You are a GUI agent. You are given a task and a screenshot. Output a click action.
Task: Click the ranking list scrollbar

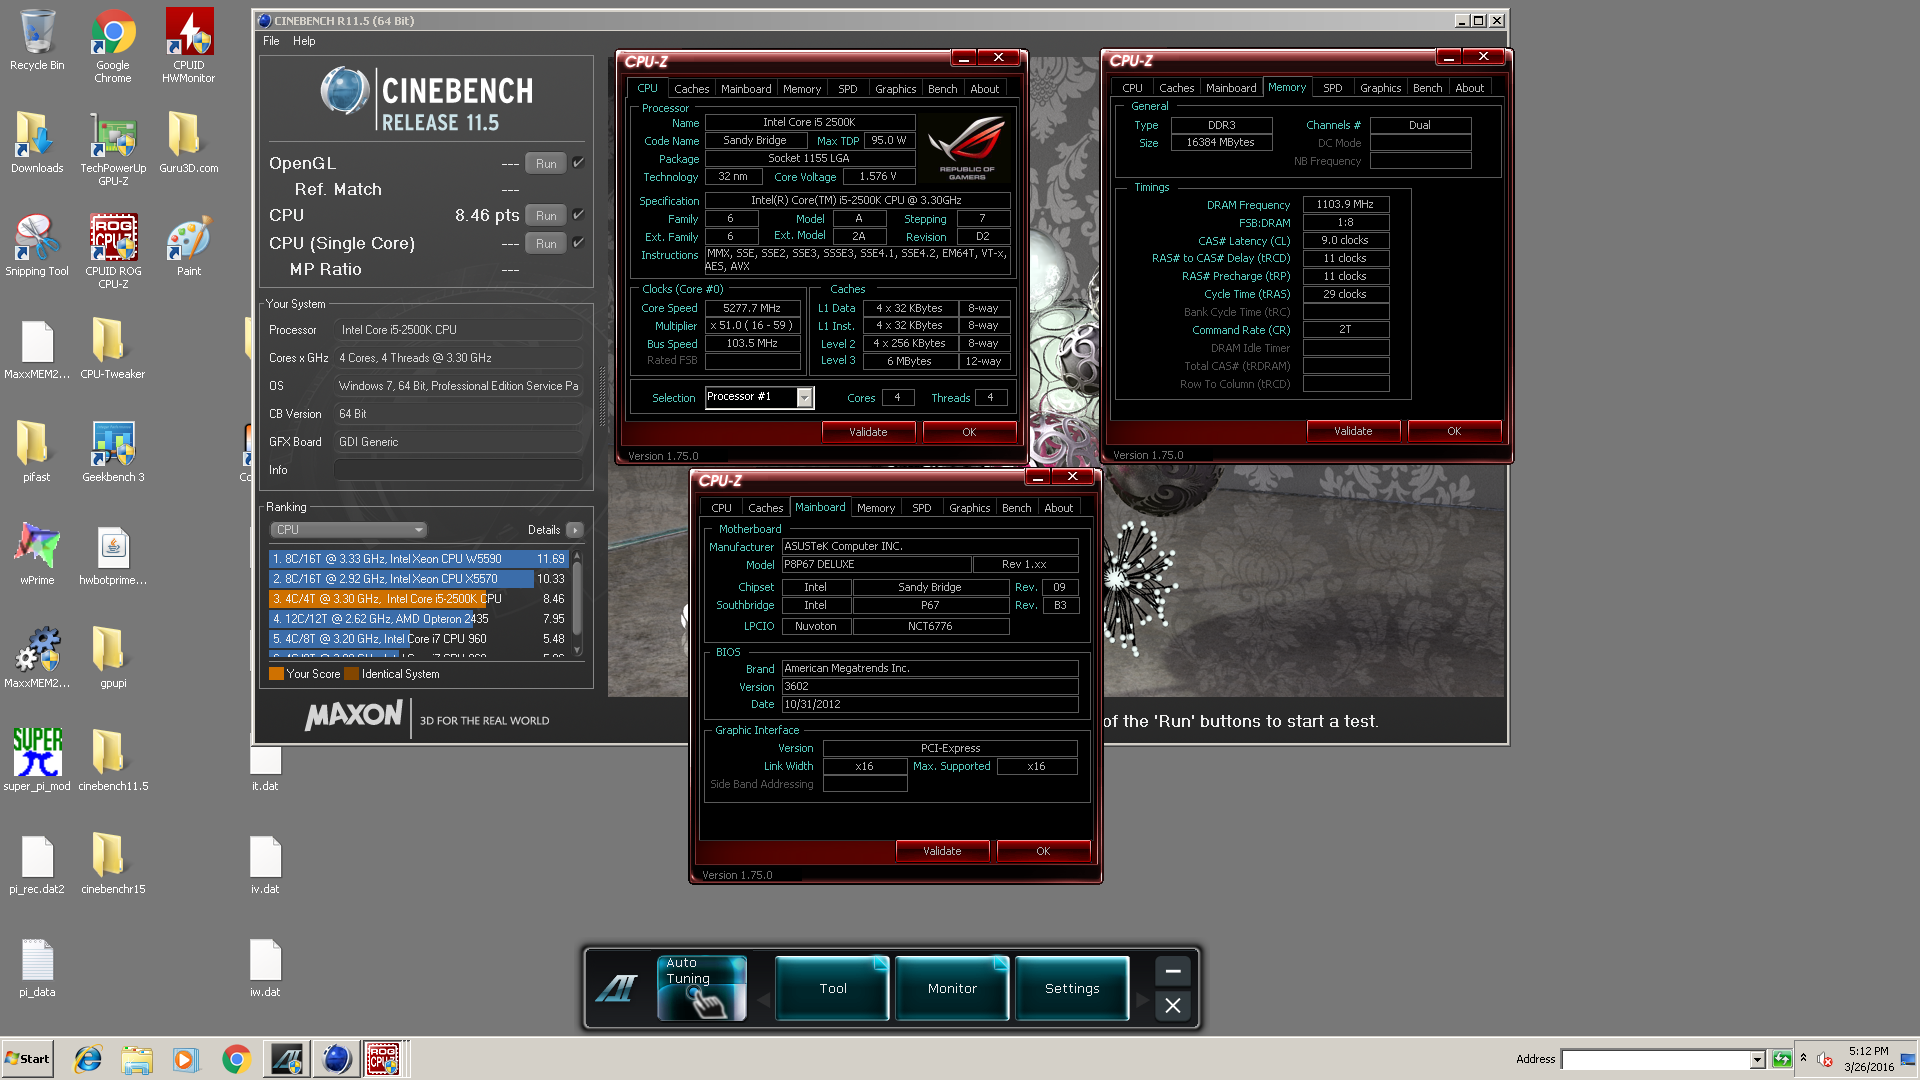pos(577,603)
